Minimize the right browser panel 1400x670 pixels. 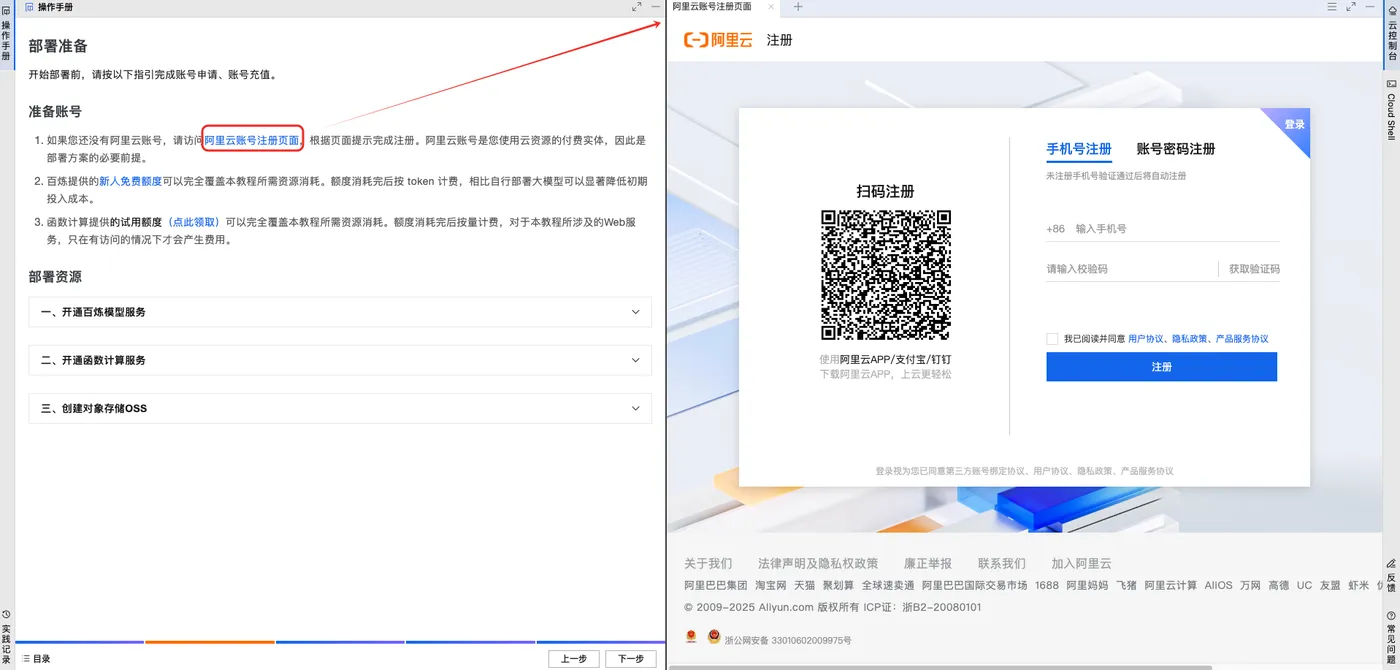1371,7
